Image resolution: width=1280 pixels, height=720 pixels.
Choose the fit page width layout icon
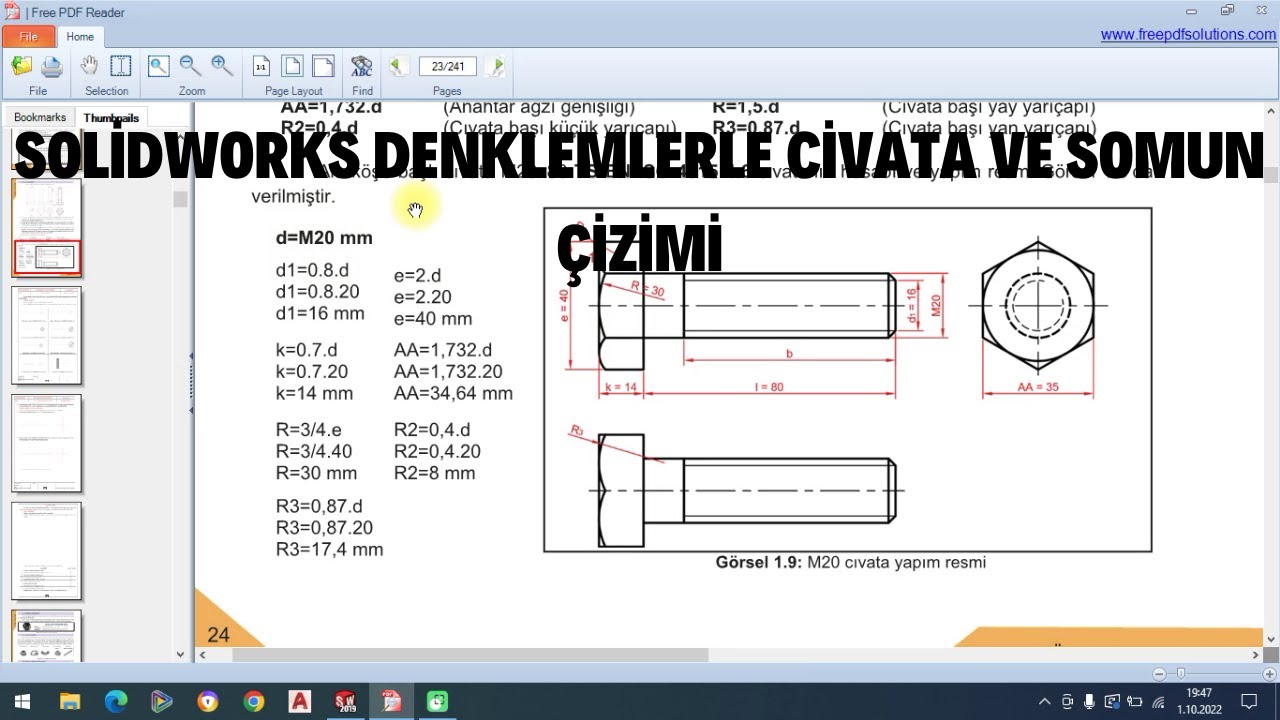coord(323,67)
